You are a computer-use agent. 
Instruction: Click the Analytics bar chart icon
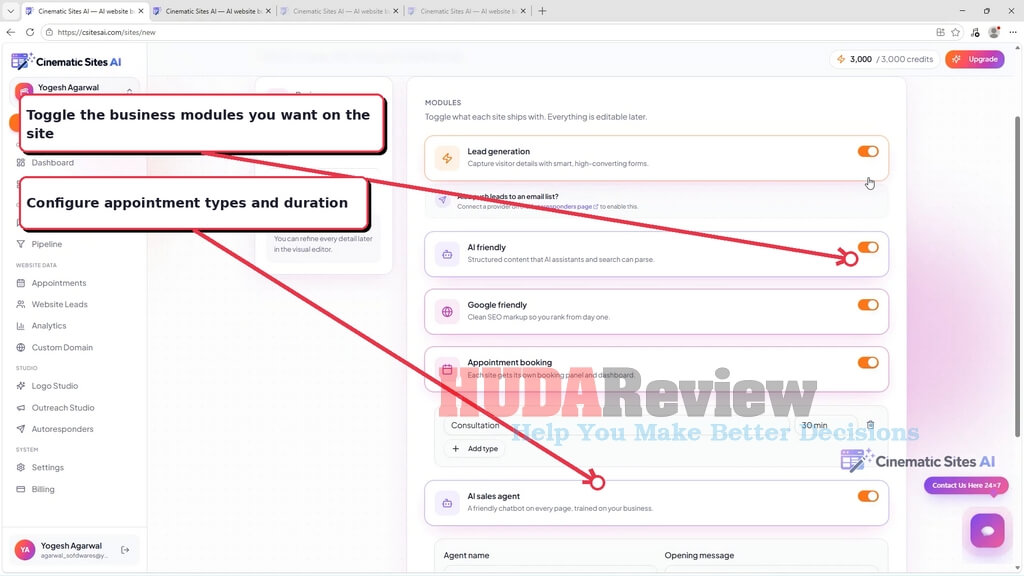(x=21, y=326)
